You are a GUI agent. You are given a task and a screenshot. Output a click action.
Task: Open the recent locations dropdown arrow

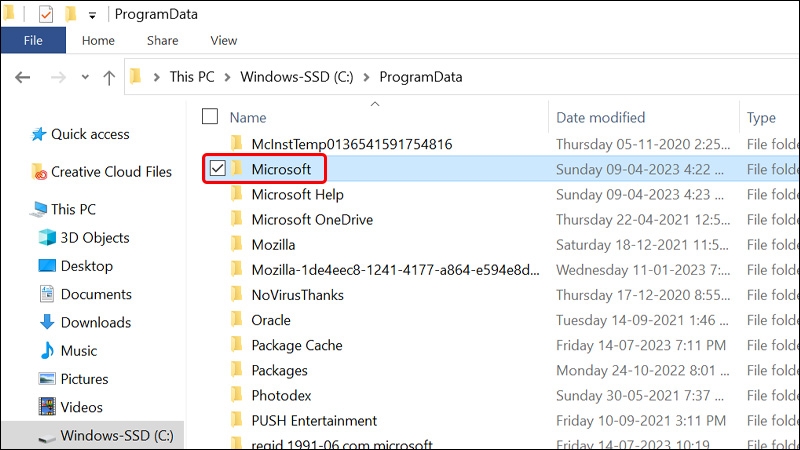85,78
